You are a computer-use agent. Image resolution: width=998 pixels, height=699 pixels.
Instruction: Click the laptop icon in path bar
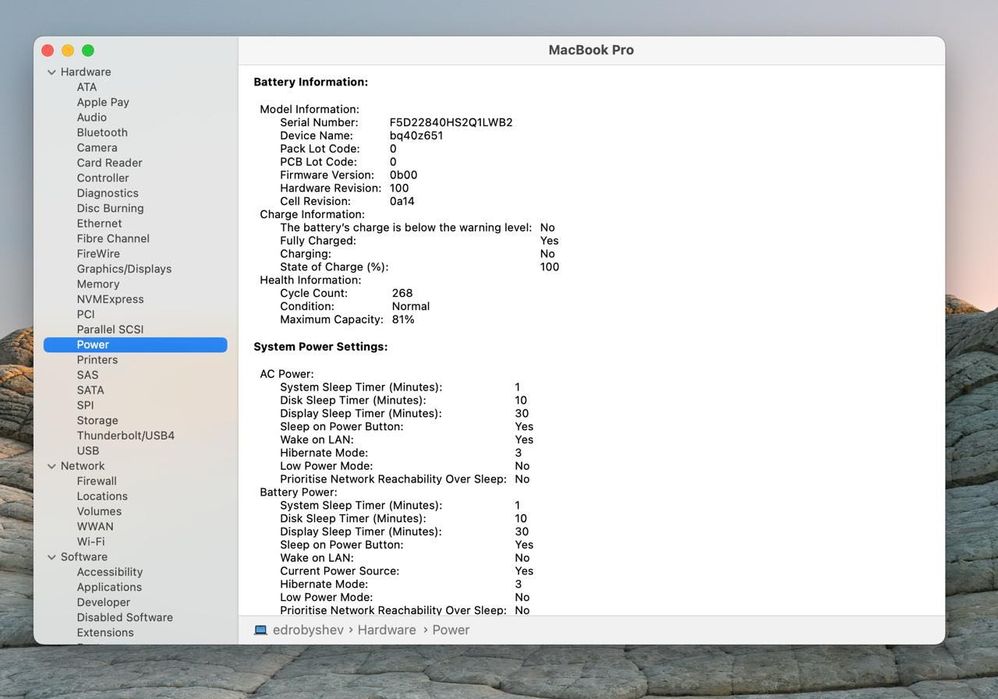click(260, 630)
